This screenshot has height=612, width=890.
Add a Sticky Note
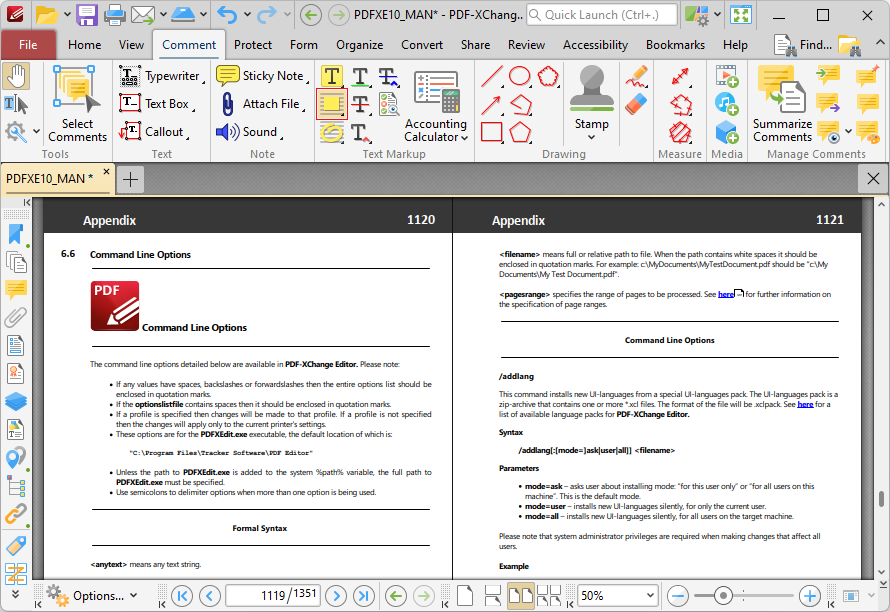coord(262,76)
